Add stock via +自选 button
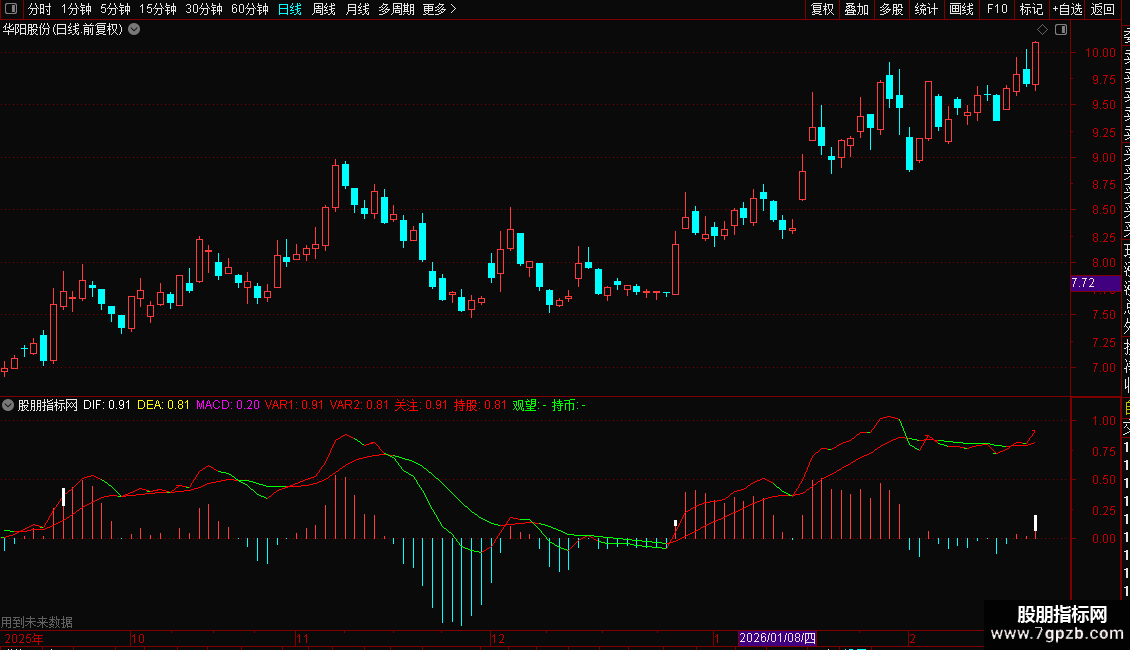 coord(1067,9)
